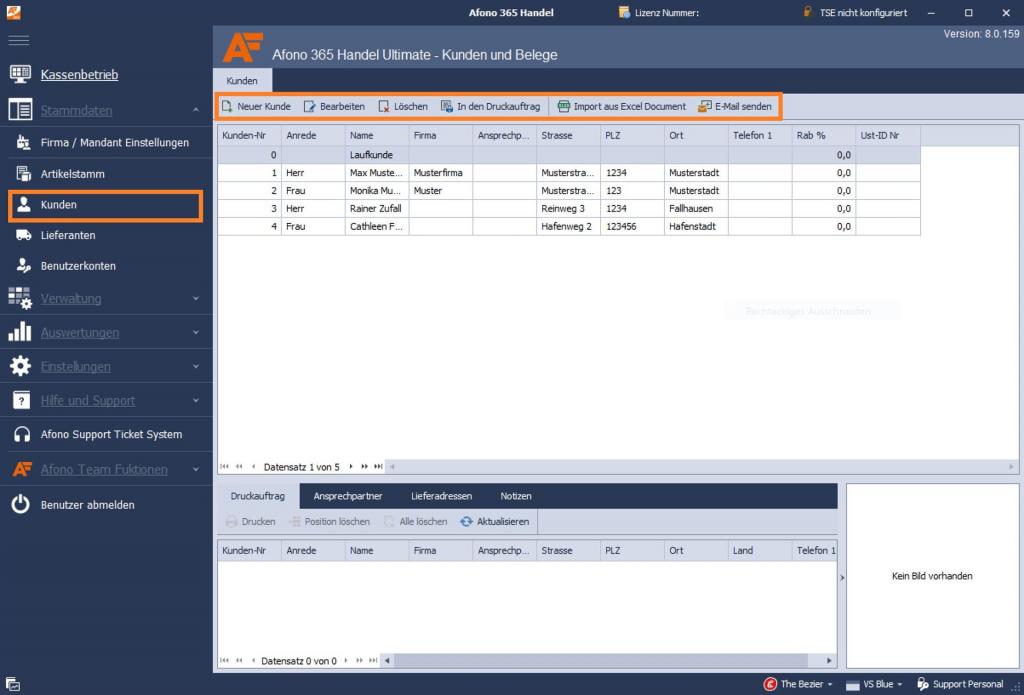
Task: Click the Stammdaten section icon
Action: 20,110
